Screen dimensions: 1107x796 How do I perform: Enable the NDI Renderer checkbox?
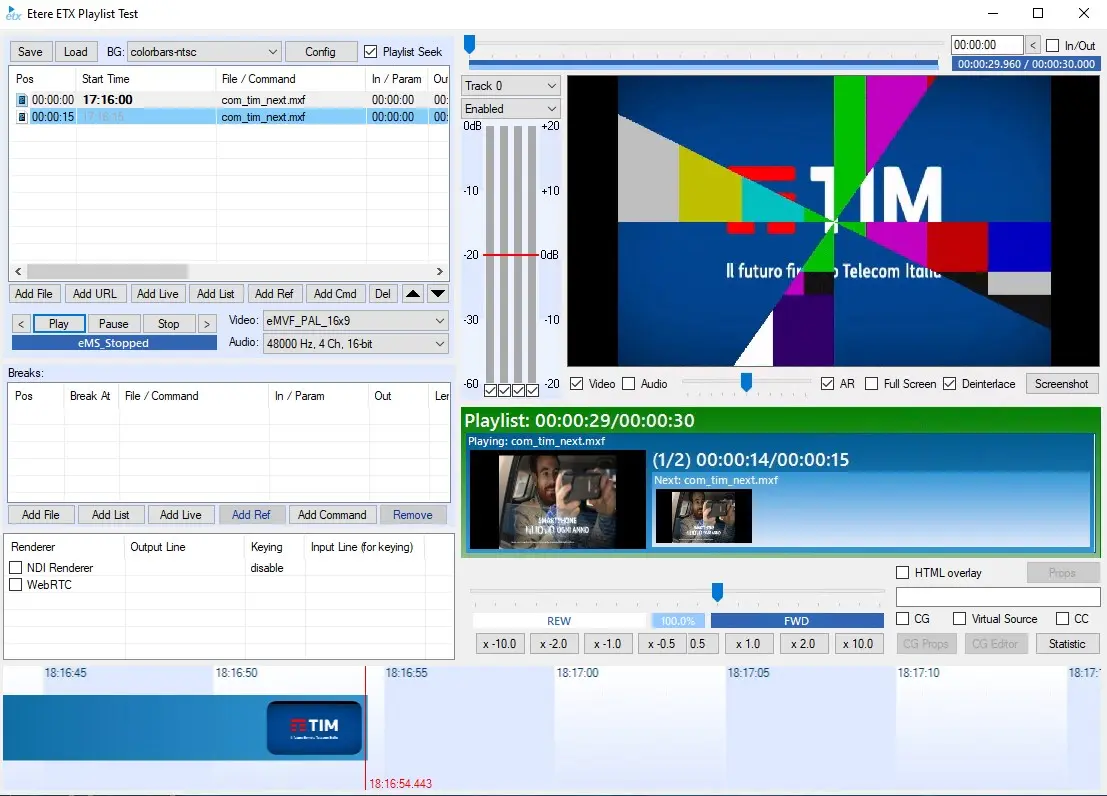point(16,568)
